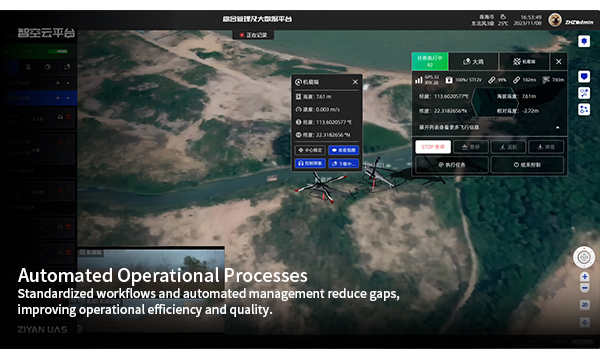The width and height of the screenshot is (600, 360).
Task: Click the 智空云平台 logo
Action: pos(46,33)
